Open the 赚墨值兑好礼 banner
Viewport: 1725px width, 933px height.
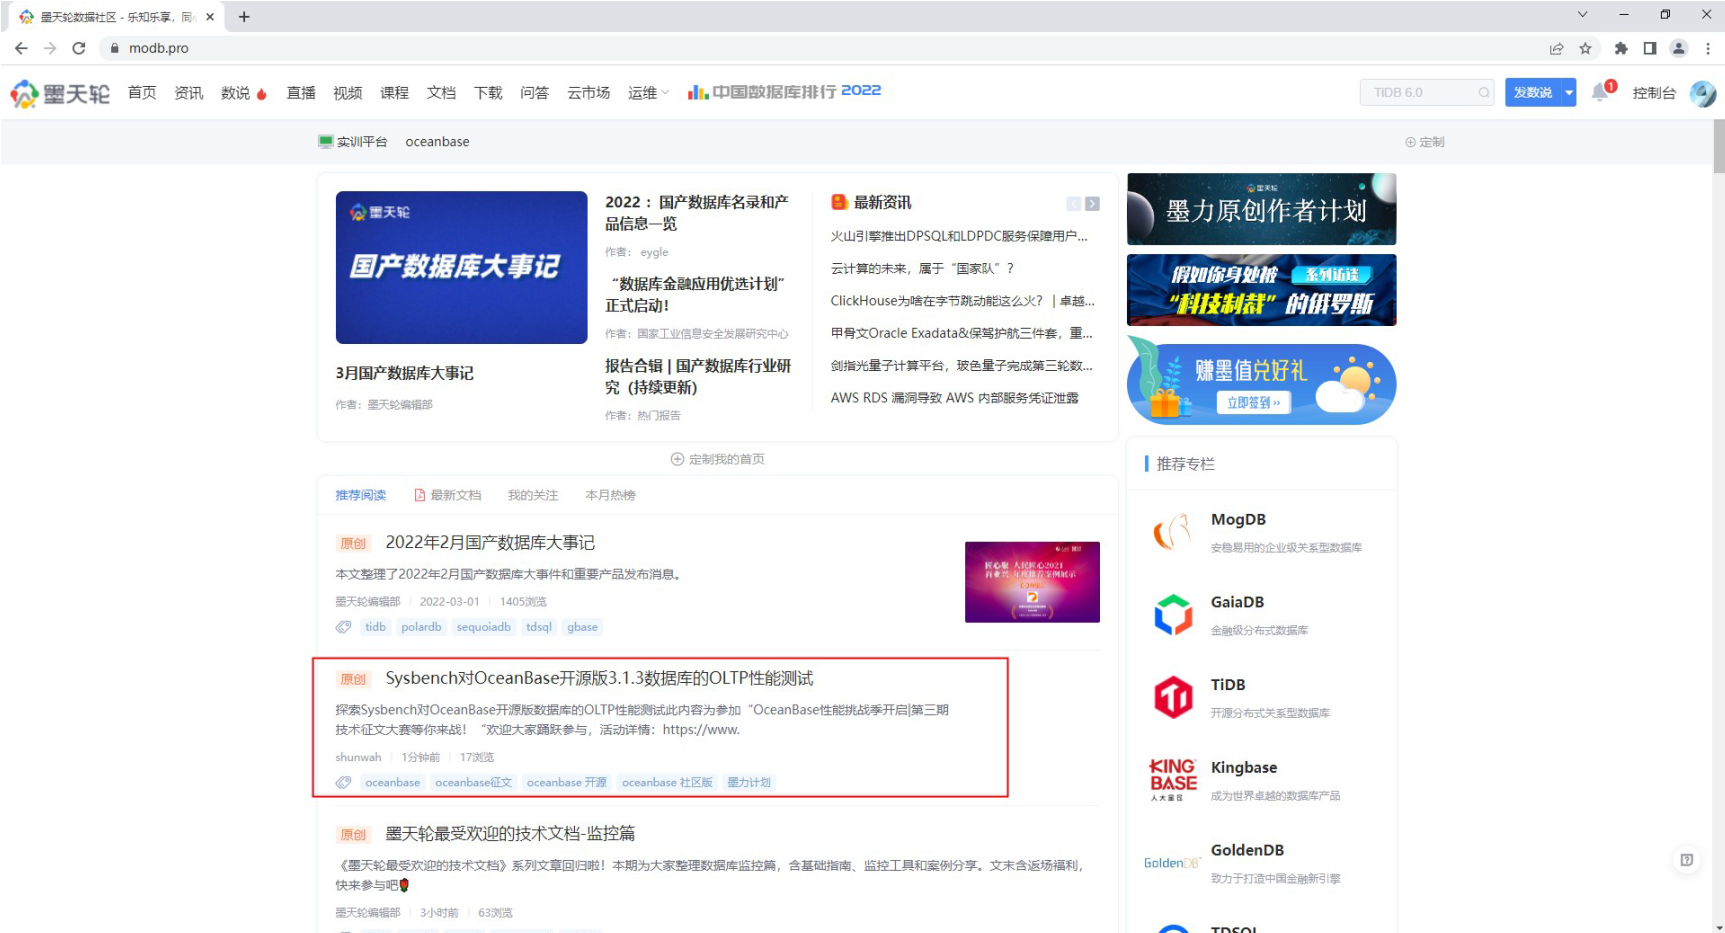point(1262,382)
